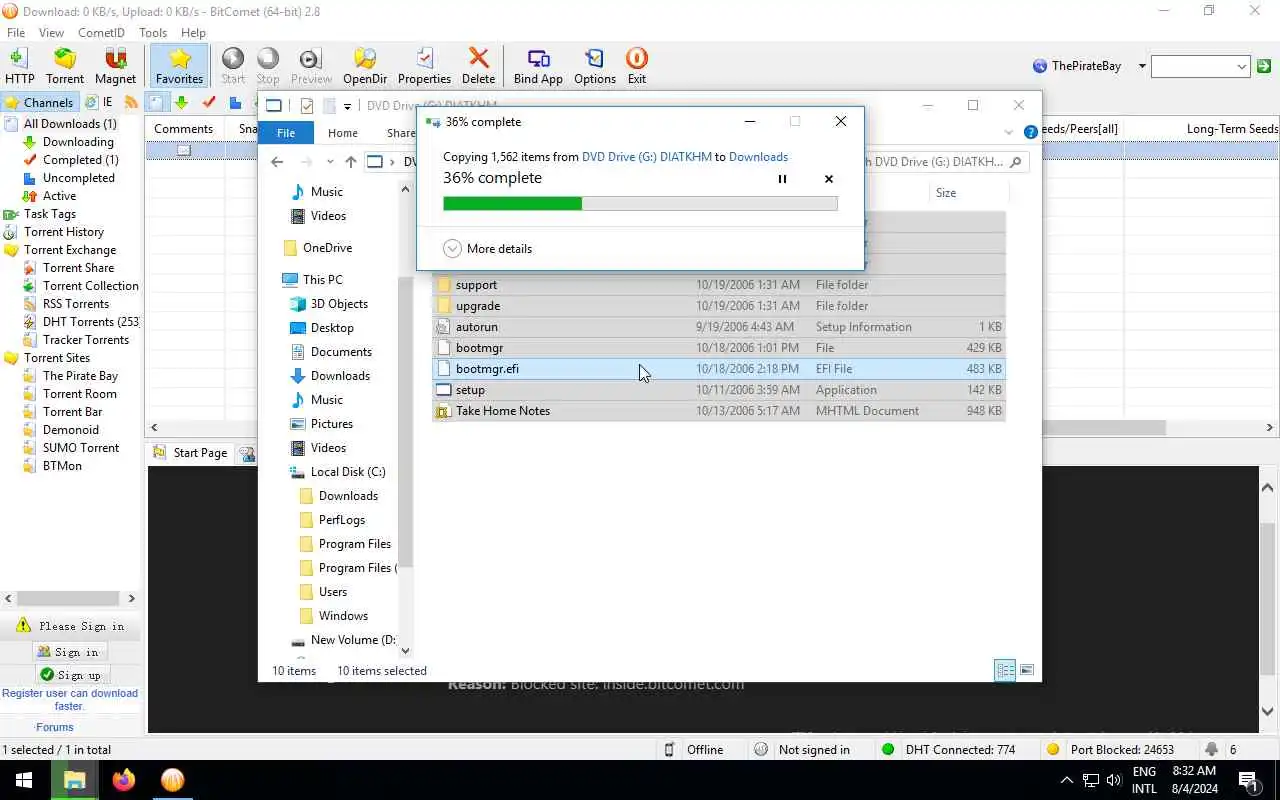Open BitComet Tools menu
1280x800 pixels.
point(153,33)
